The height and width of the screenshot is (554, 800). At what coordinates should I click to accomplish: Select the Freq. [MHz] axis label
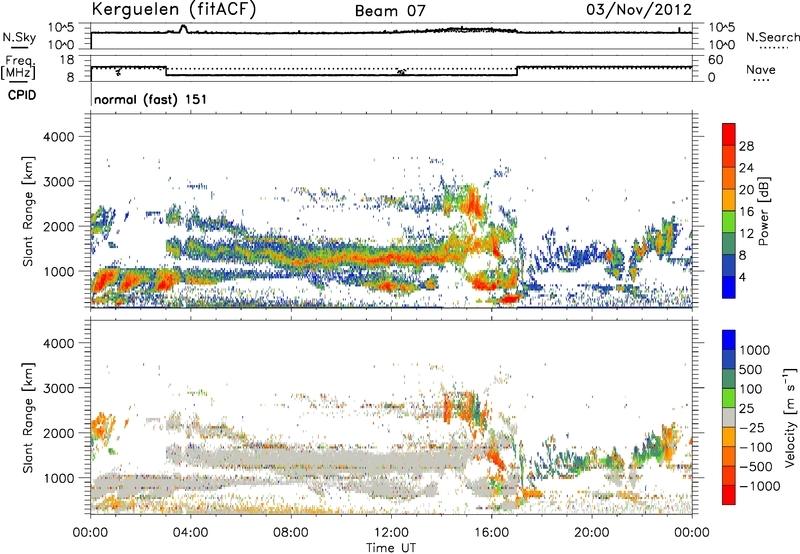[x=18, y=68]
